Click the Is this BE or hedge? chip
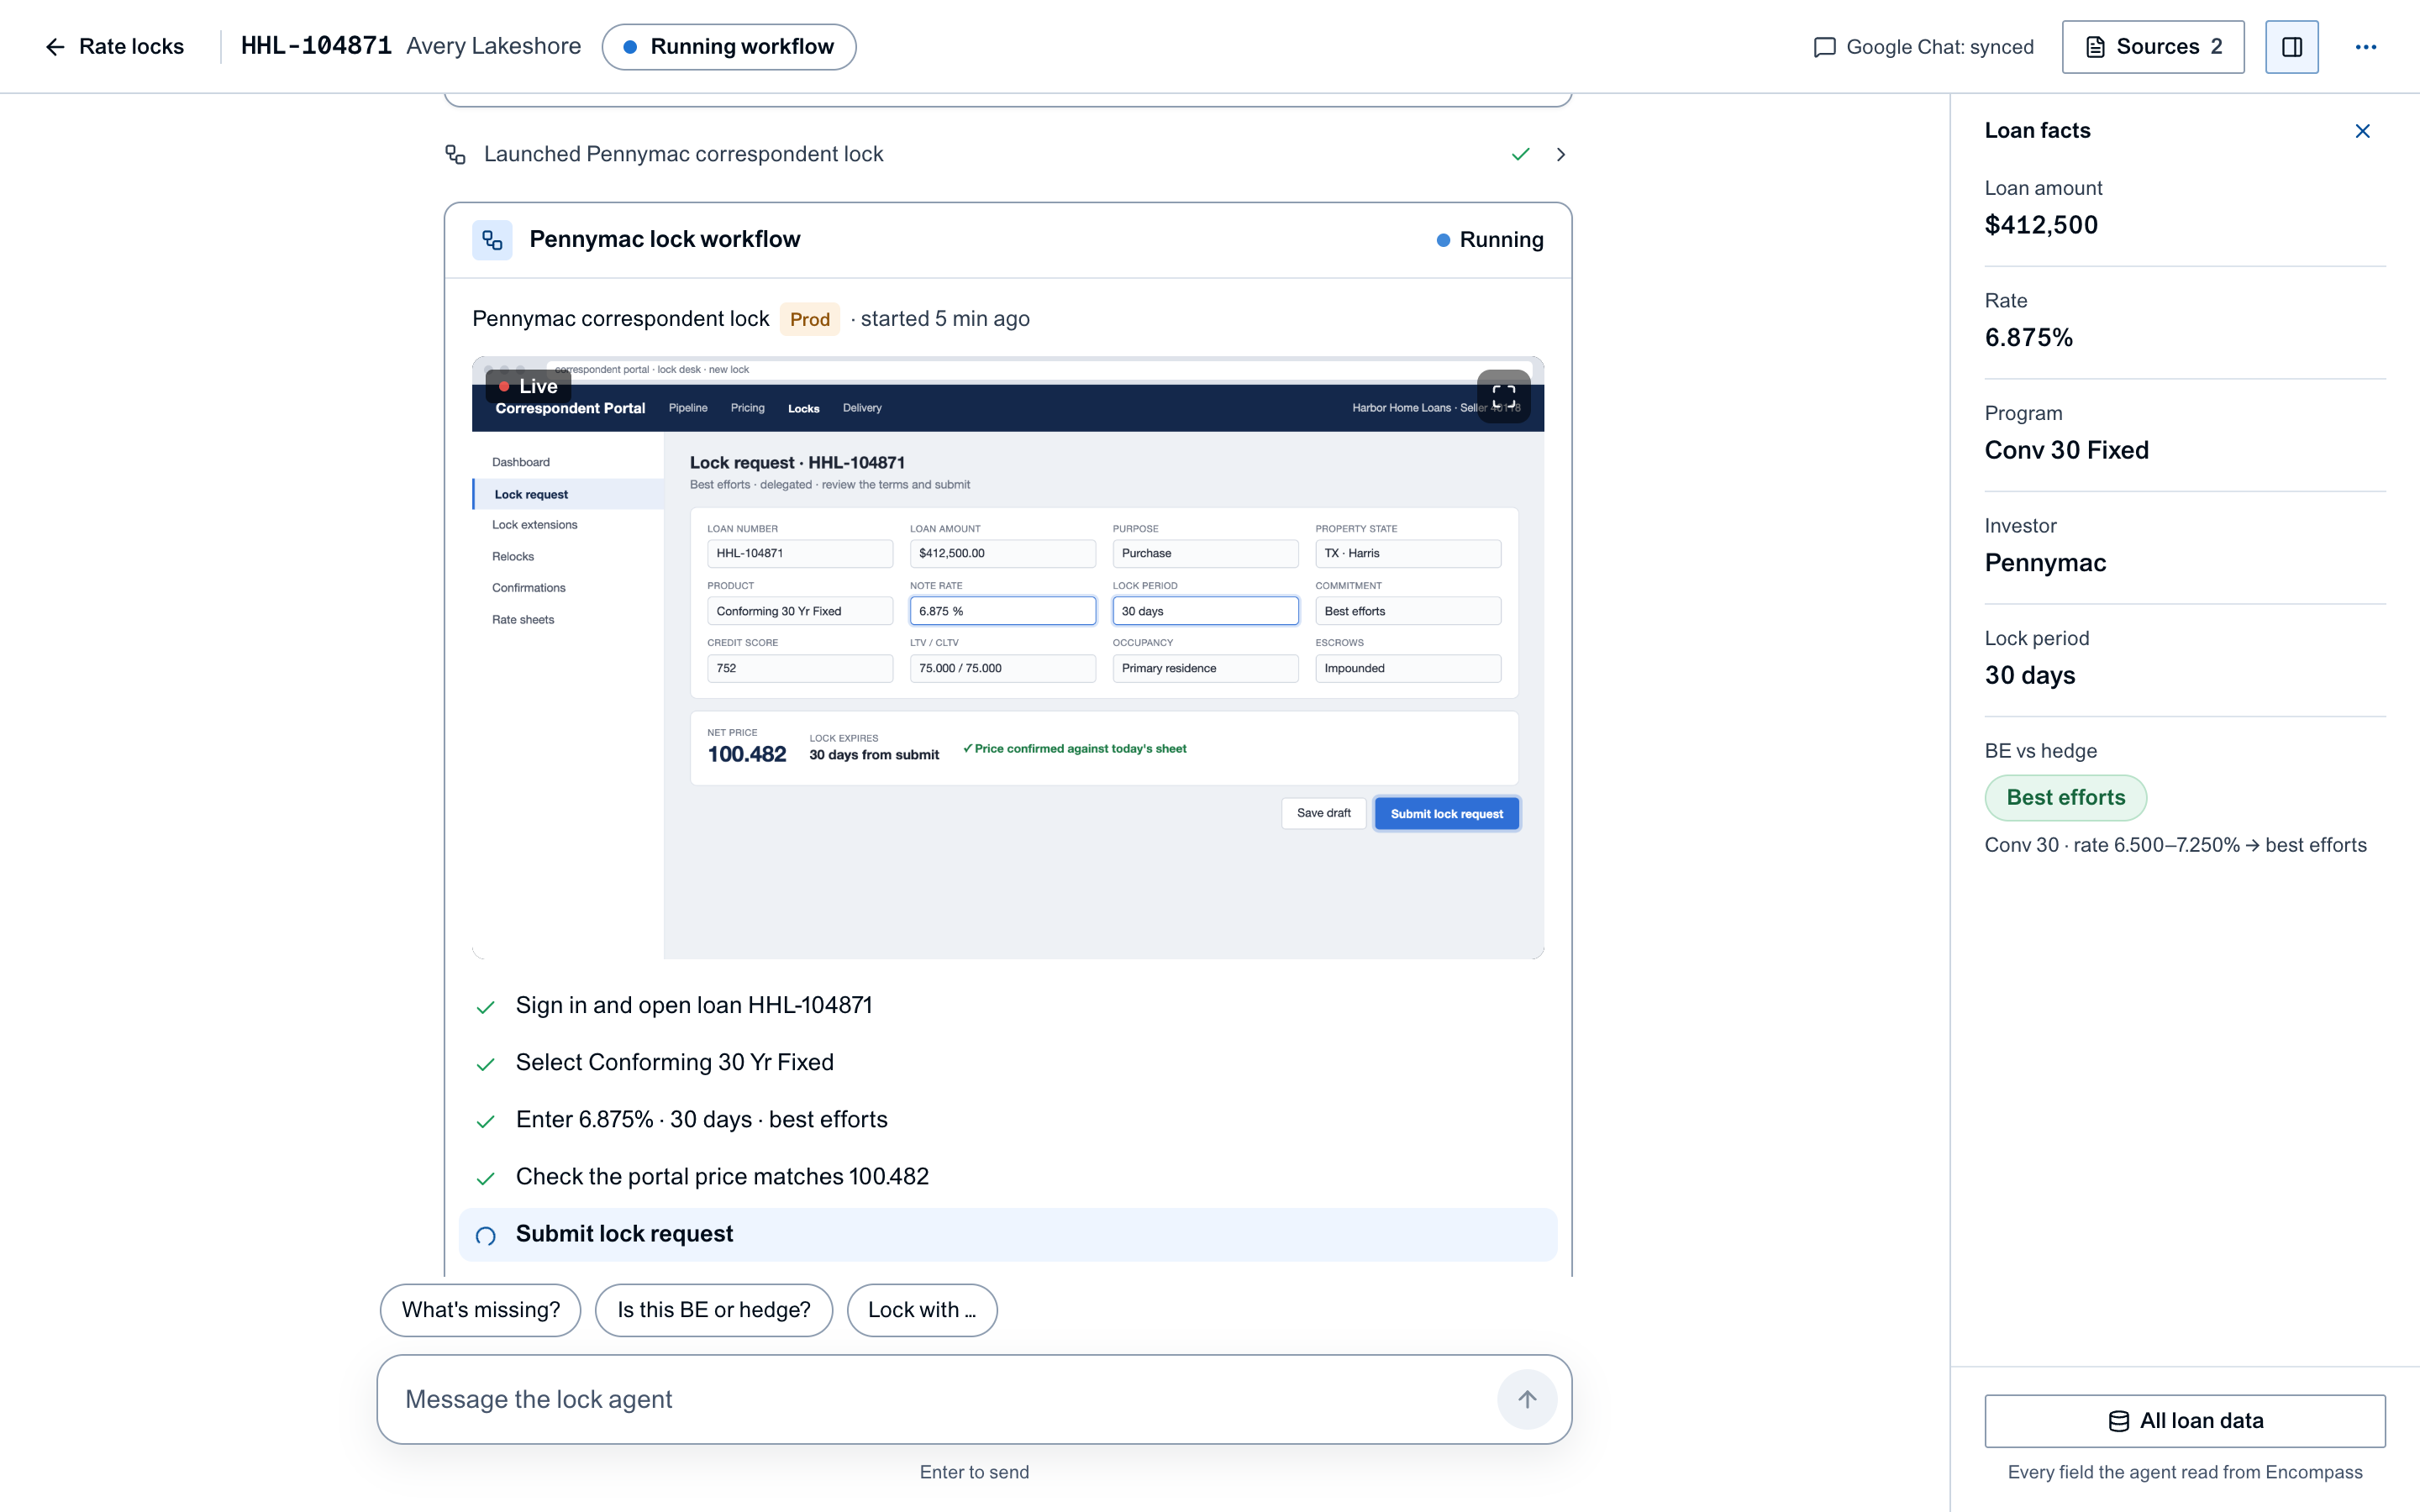The height and width of the screenshot is (1512, 2420). 713,1310
